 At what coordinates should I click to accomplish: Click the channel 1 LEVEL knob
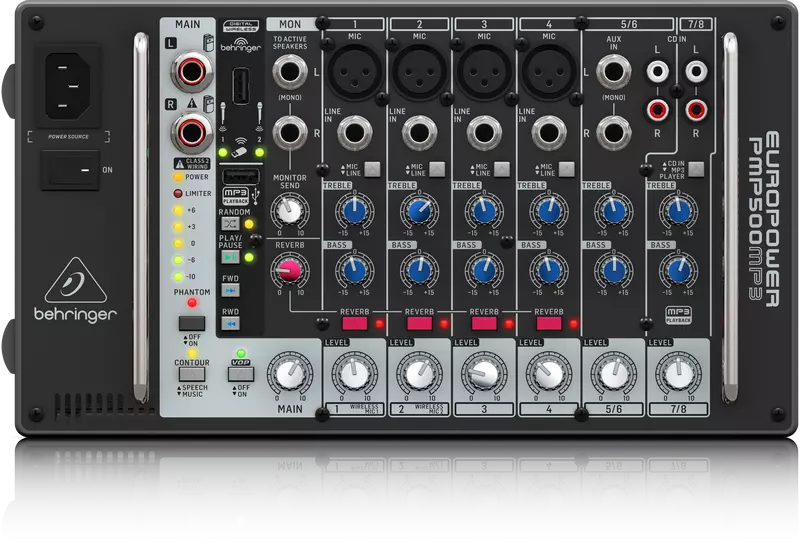pyautogui.click(x=355, y=375)
